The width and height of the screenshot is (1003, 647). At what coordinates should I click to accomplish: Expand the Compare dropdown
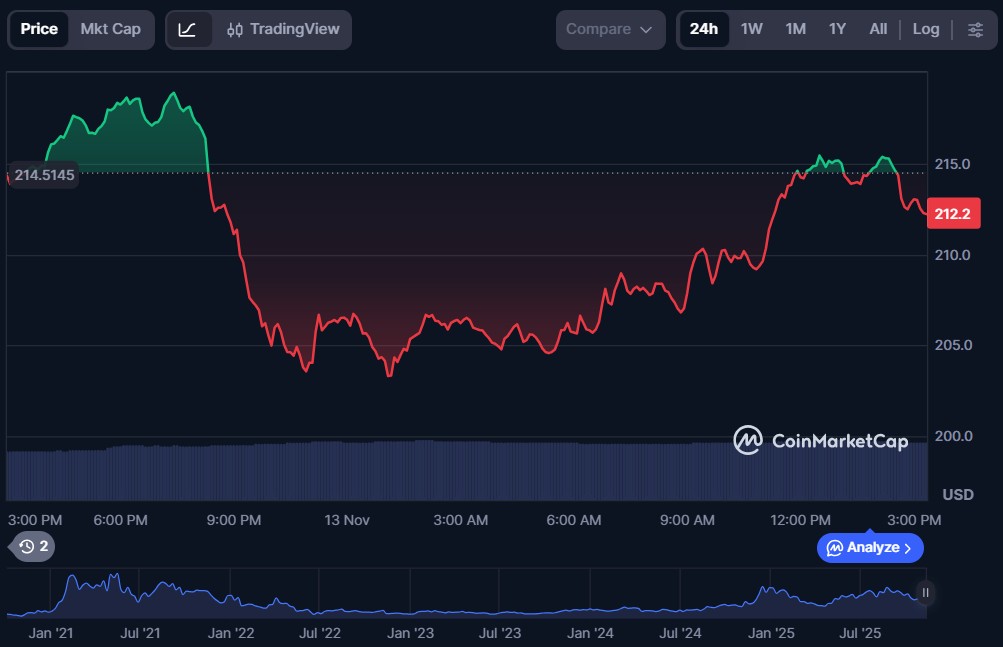click(610, 29)
